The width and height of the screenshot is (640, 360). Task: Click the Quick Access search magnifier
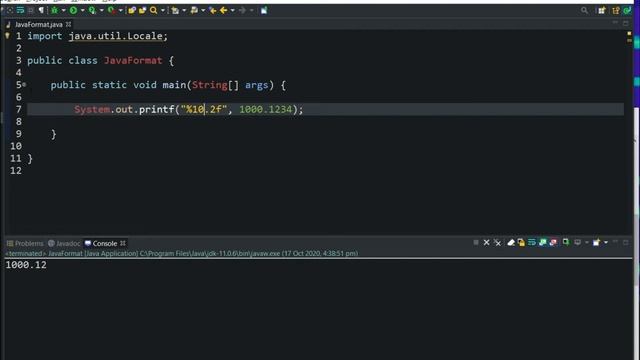(584, 10)
